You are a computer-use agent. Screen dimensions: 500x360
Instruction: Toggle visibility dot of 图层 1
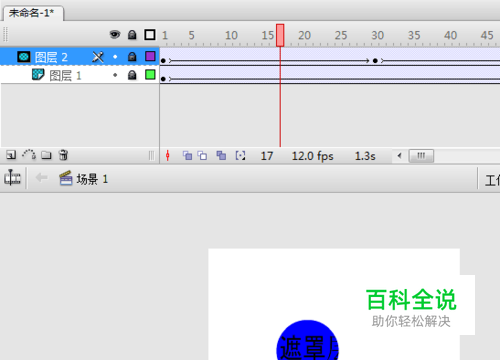click(x=115, y=75)
